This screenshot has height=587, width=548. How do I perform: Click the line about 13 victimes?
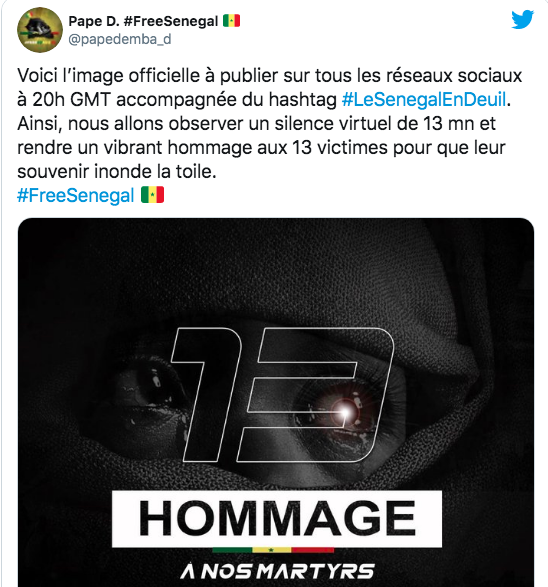click(261, 147)
